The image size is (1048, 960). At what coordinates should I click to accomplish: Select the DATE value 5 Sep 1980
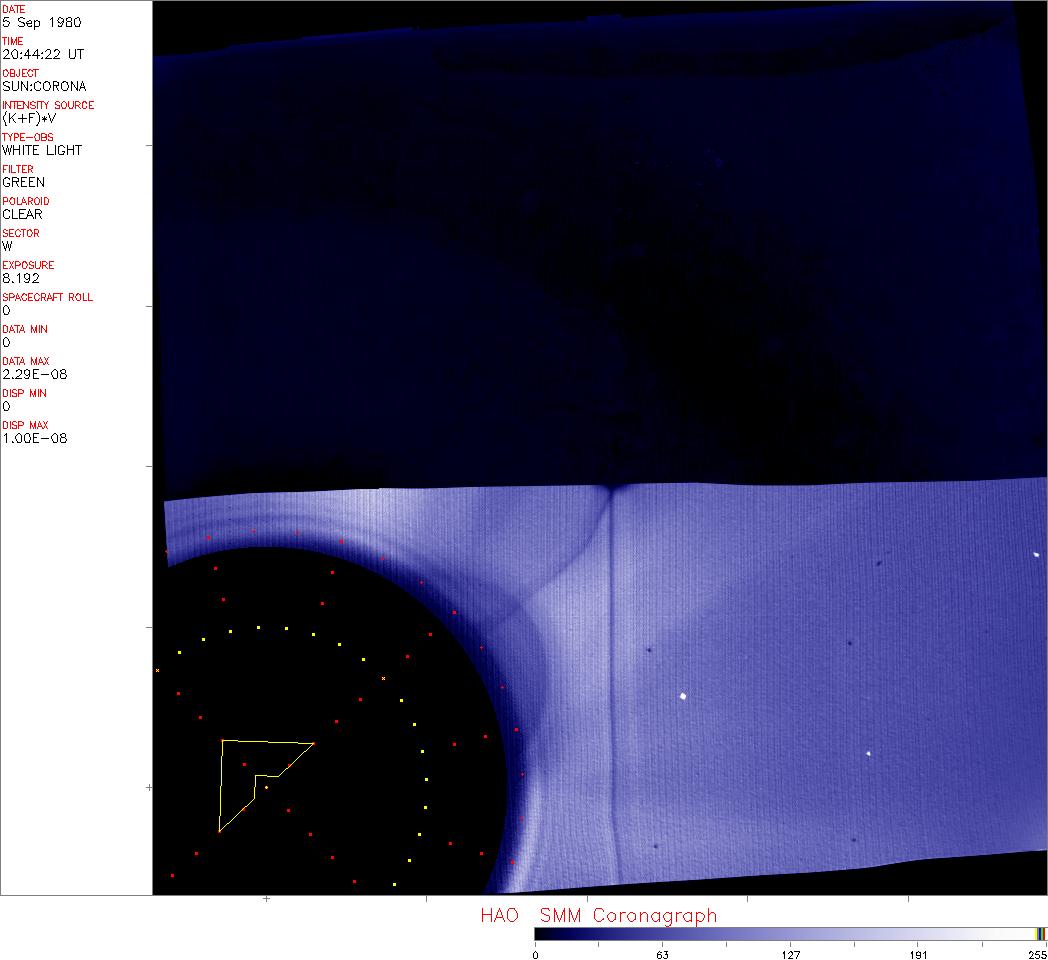(42, 22)
